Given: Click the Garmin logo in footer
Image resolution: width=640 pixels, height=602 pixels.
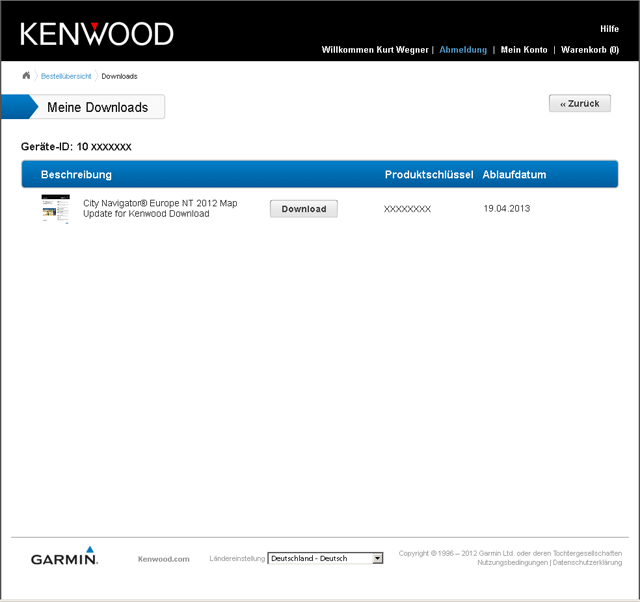Looking at the screenshot, I should point(64,557).
